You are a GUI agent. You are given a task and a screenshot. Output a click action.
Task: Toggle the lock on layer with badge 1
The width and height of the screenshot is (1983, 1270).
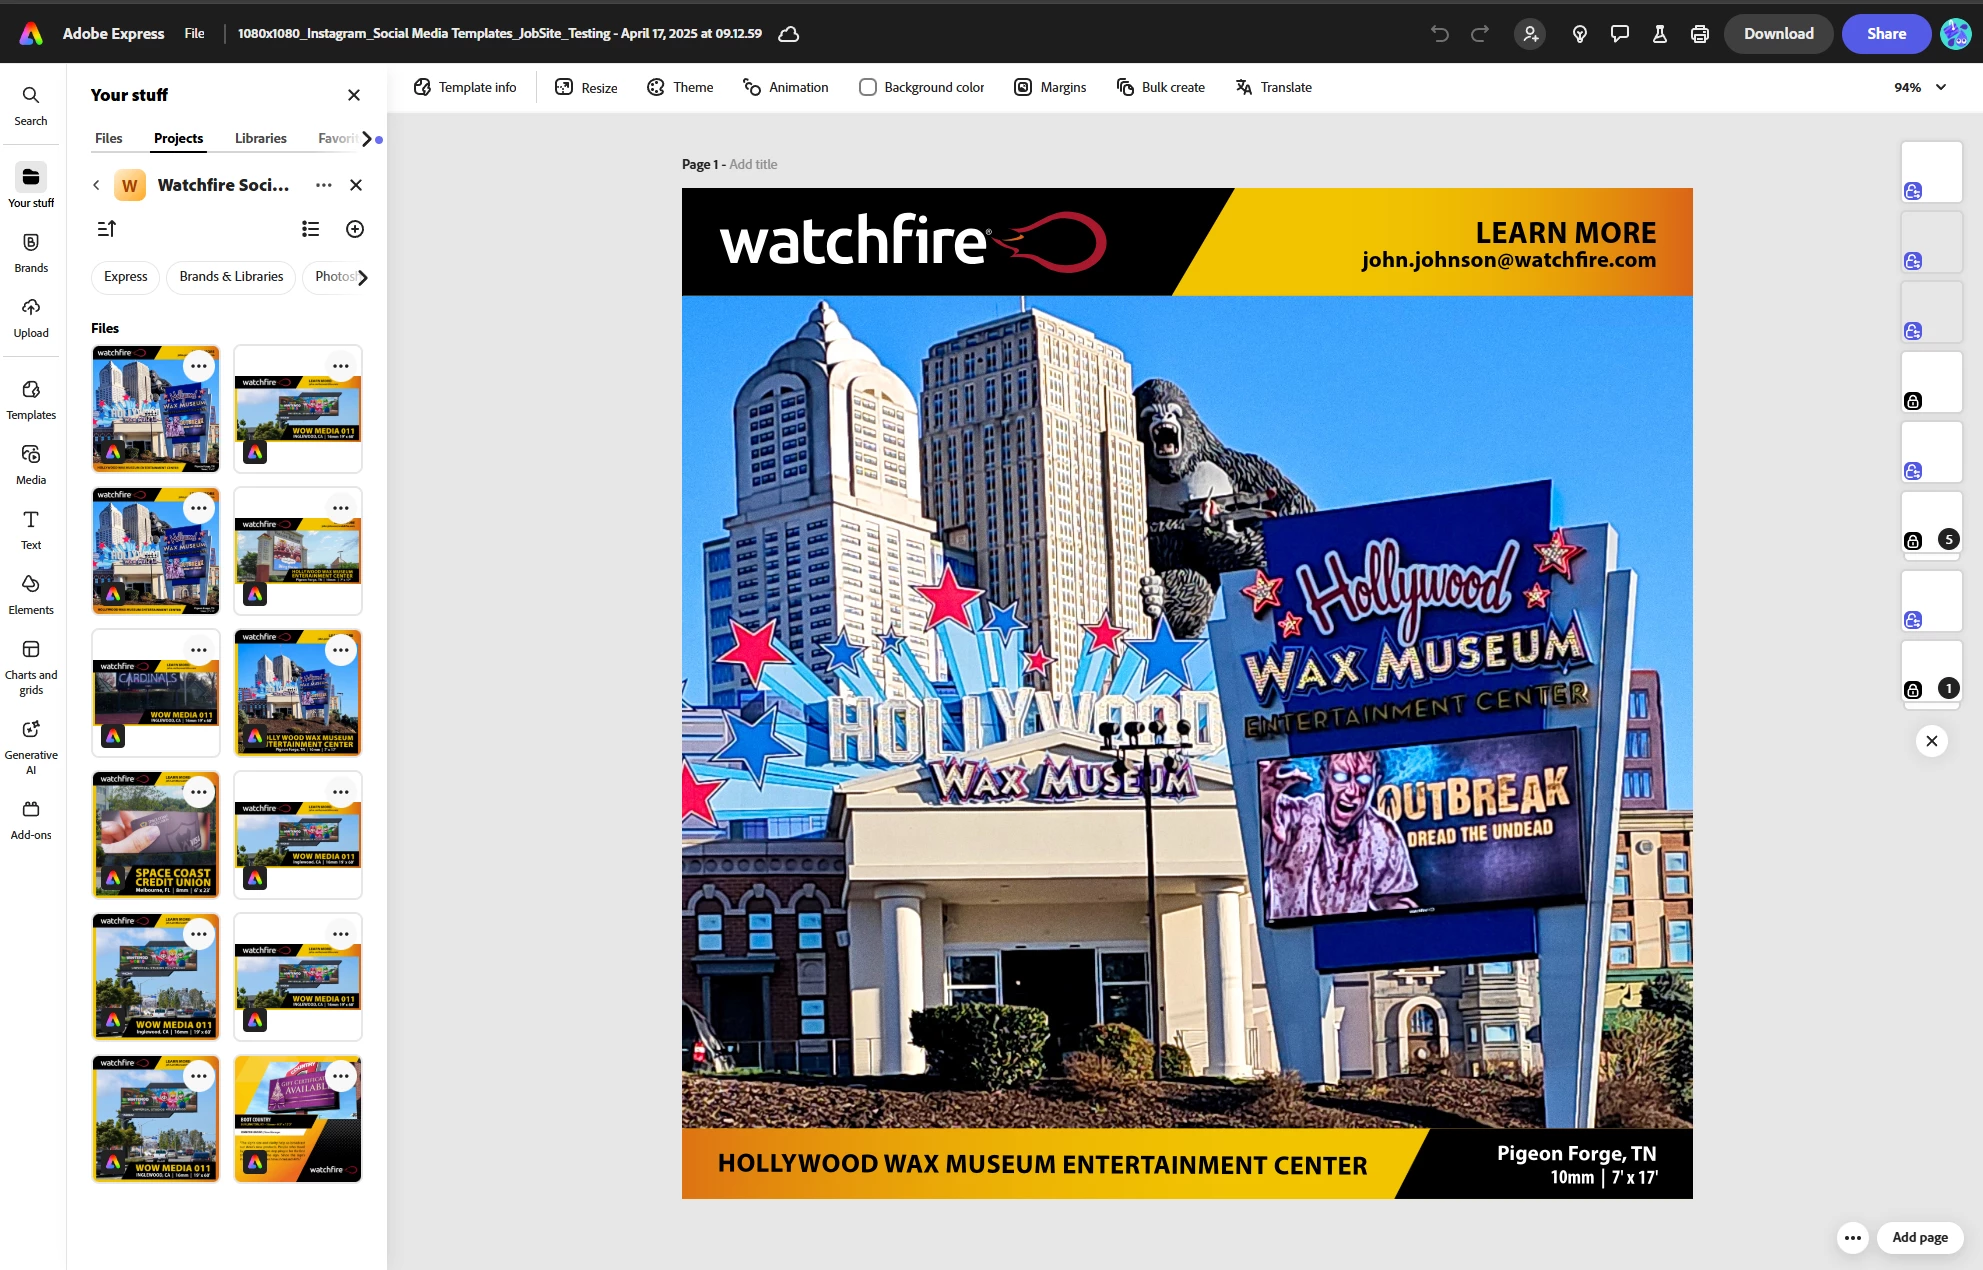click(1912, 690)
